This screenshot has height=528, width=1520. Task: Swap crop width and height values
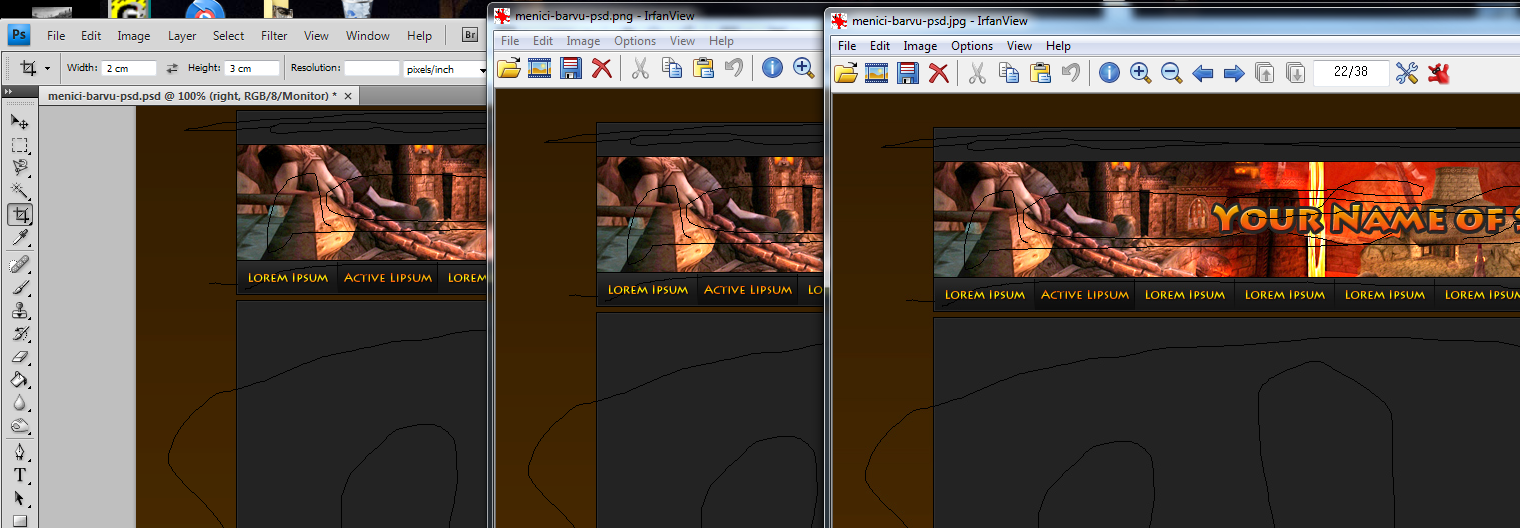(172, 68)
